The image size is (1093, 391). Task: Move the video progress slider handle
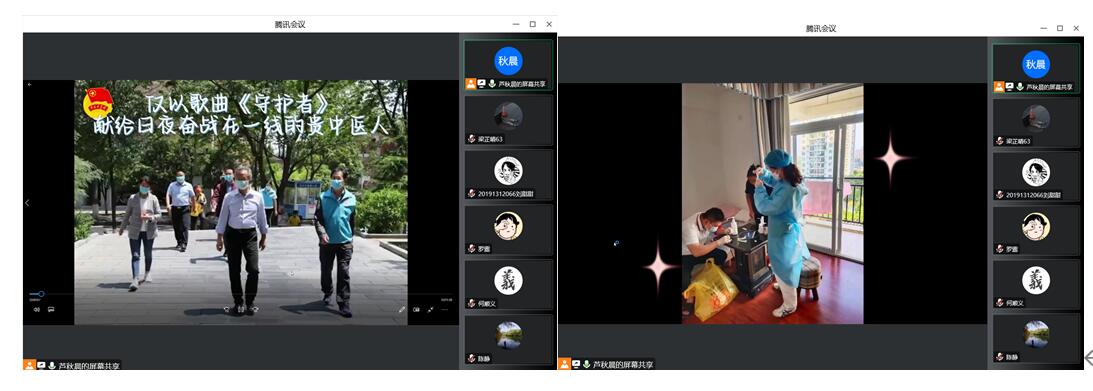click(41, 294)
